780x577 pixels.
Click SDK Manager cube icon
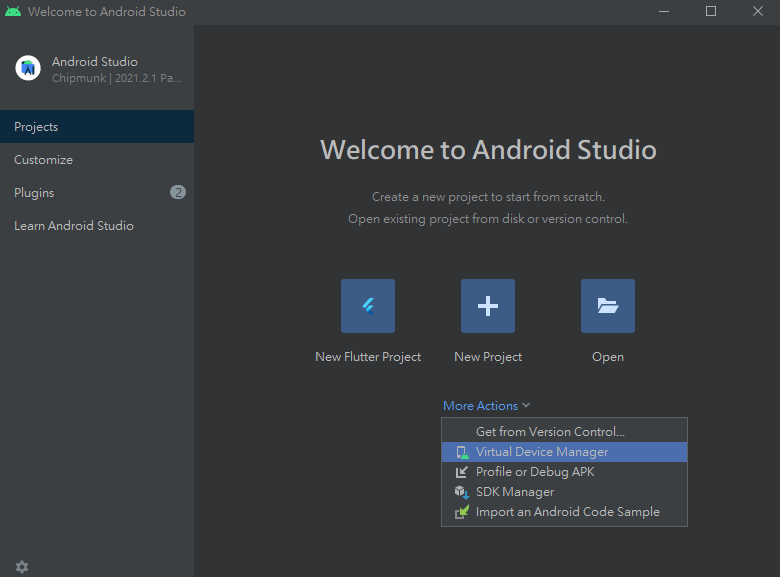coord(462,492)
